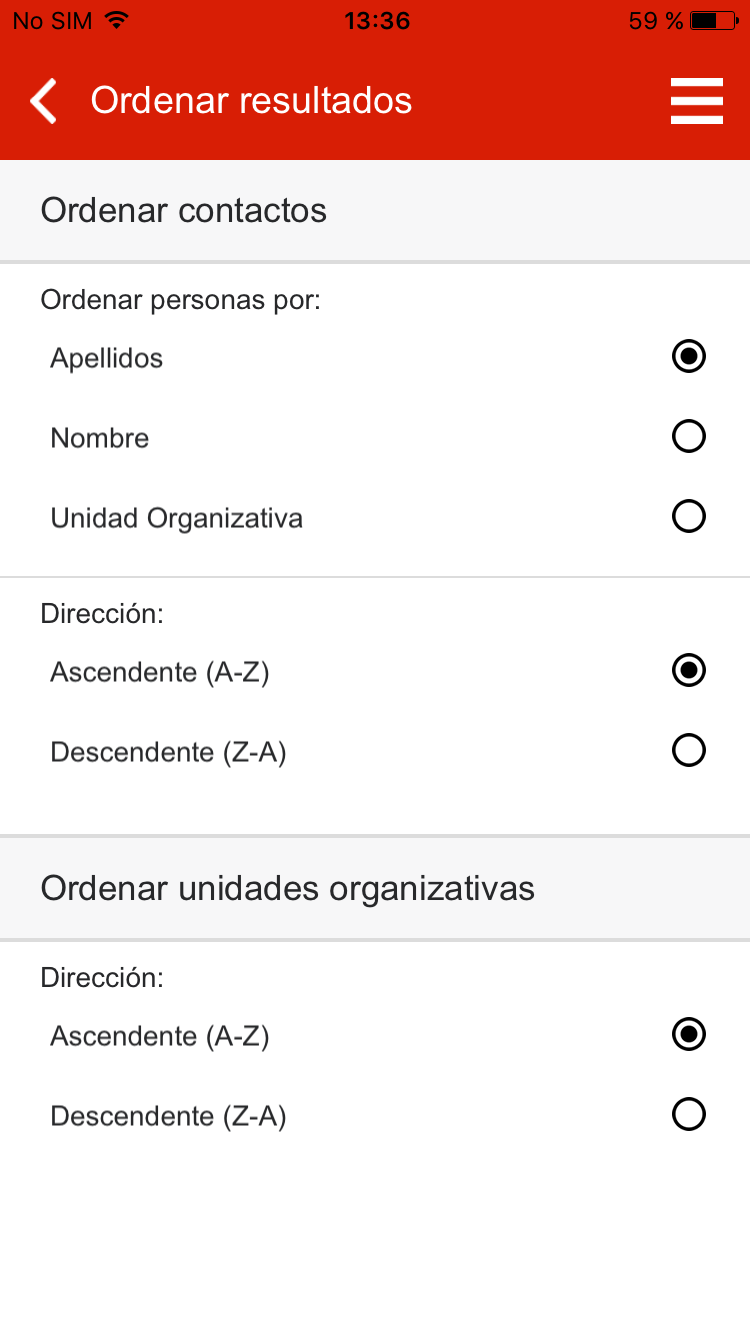Image resolution: width=750 pixels, height=1334 pixels.
Task: Tap the Wi-Fi status icon
Action: tap(117, 21)
